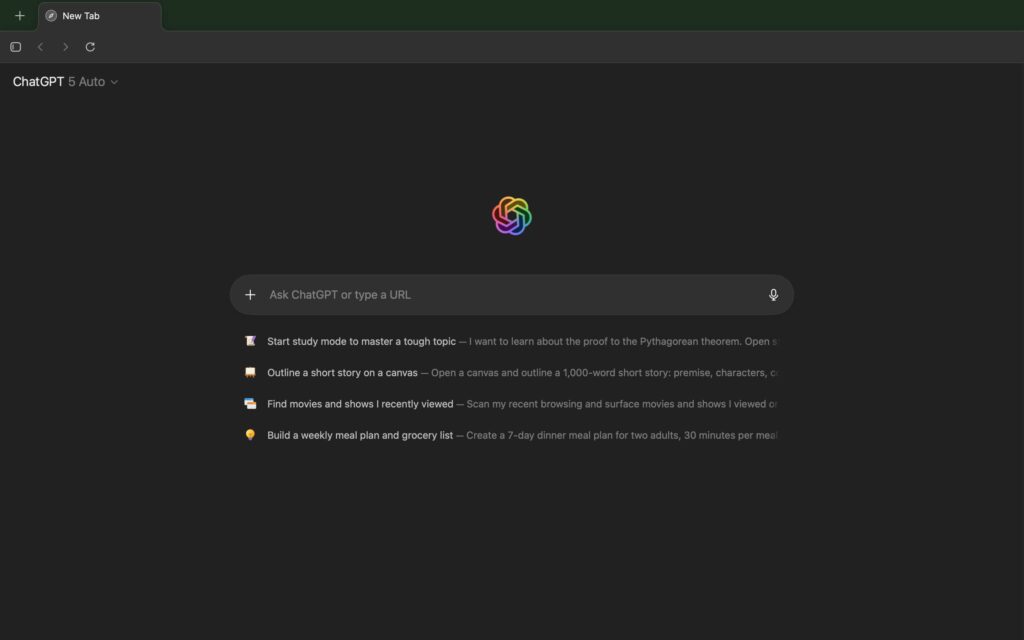The height and width of the screenshot is (640, 1024).
Task: Open the Find movies and shows suggestion text
Action: click(360, 404)
